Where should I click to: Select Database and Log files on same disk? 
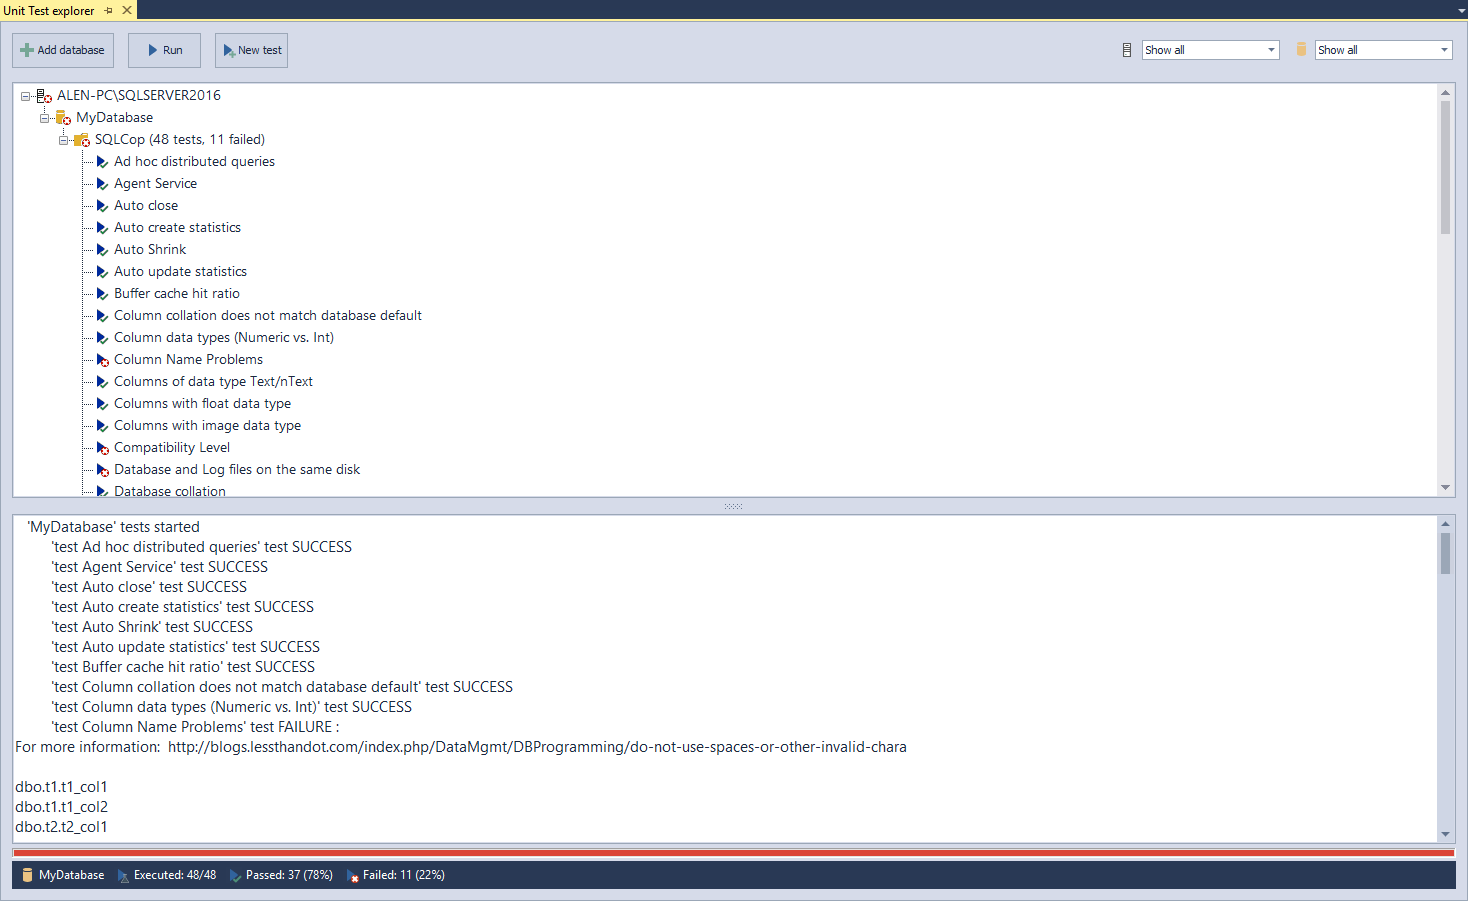(x=237, y=470)
